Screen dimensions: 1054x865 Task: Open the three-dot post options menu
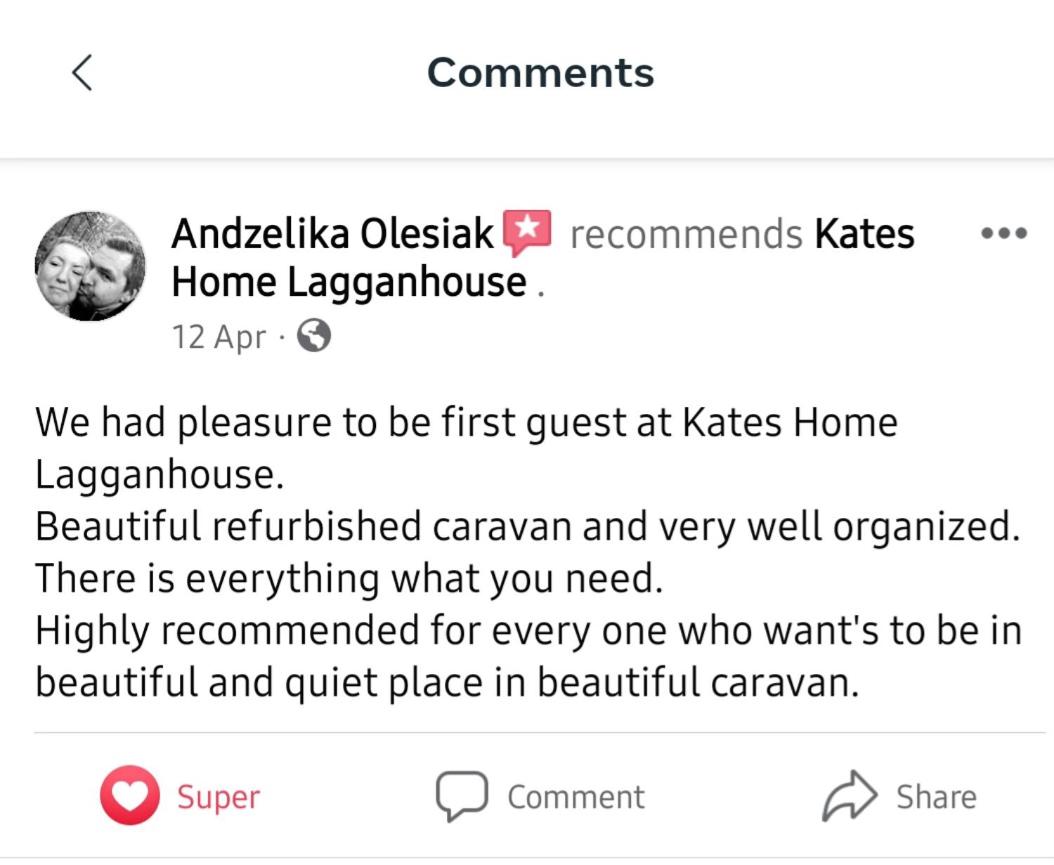point(1004,233)
